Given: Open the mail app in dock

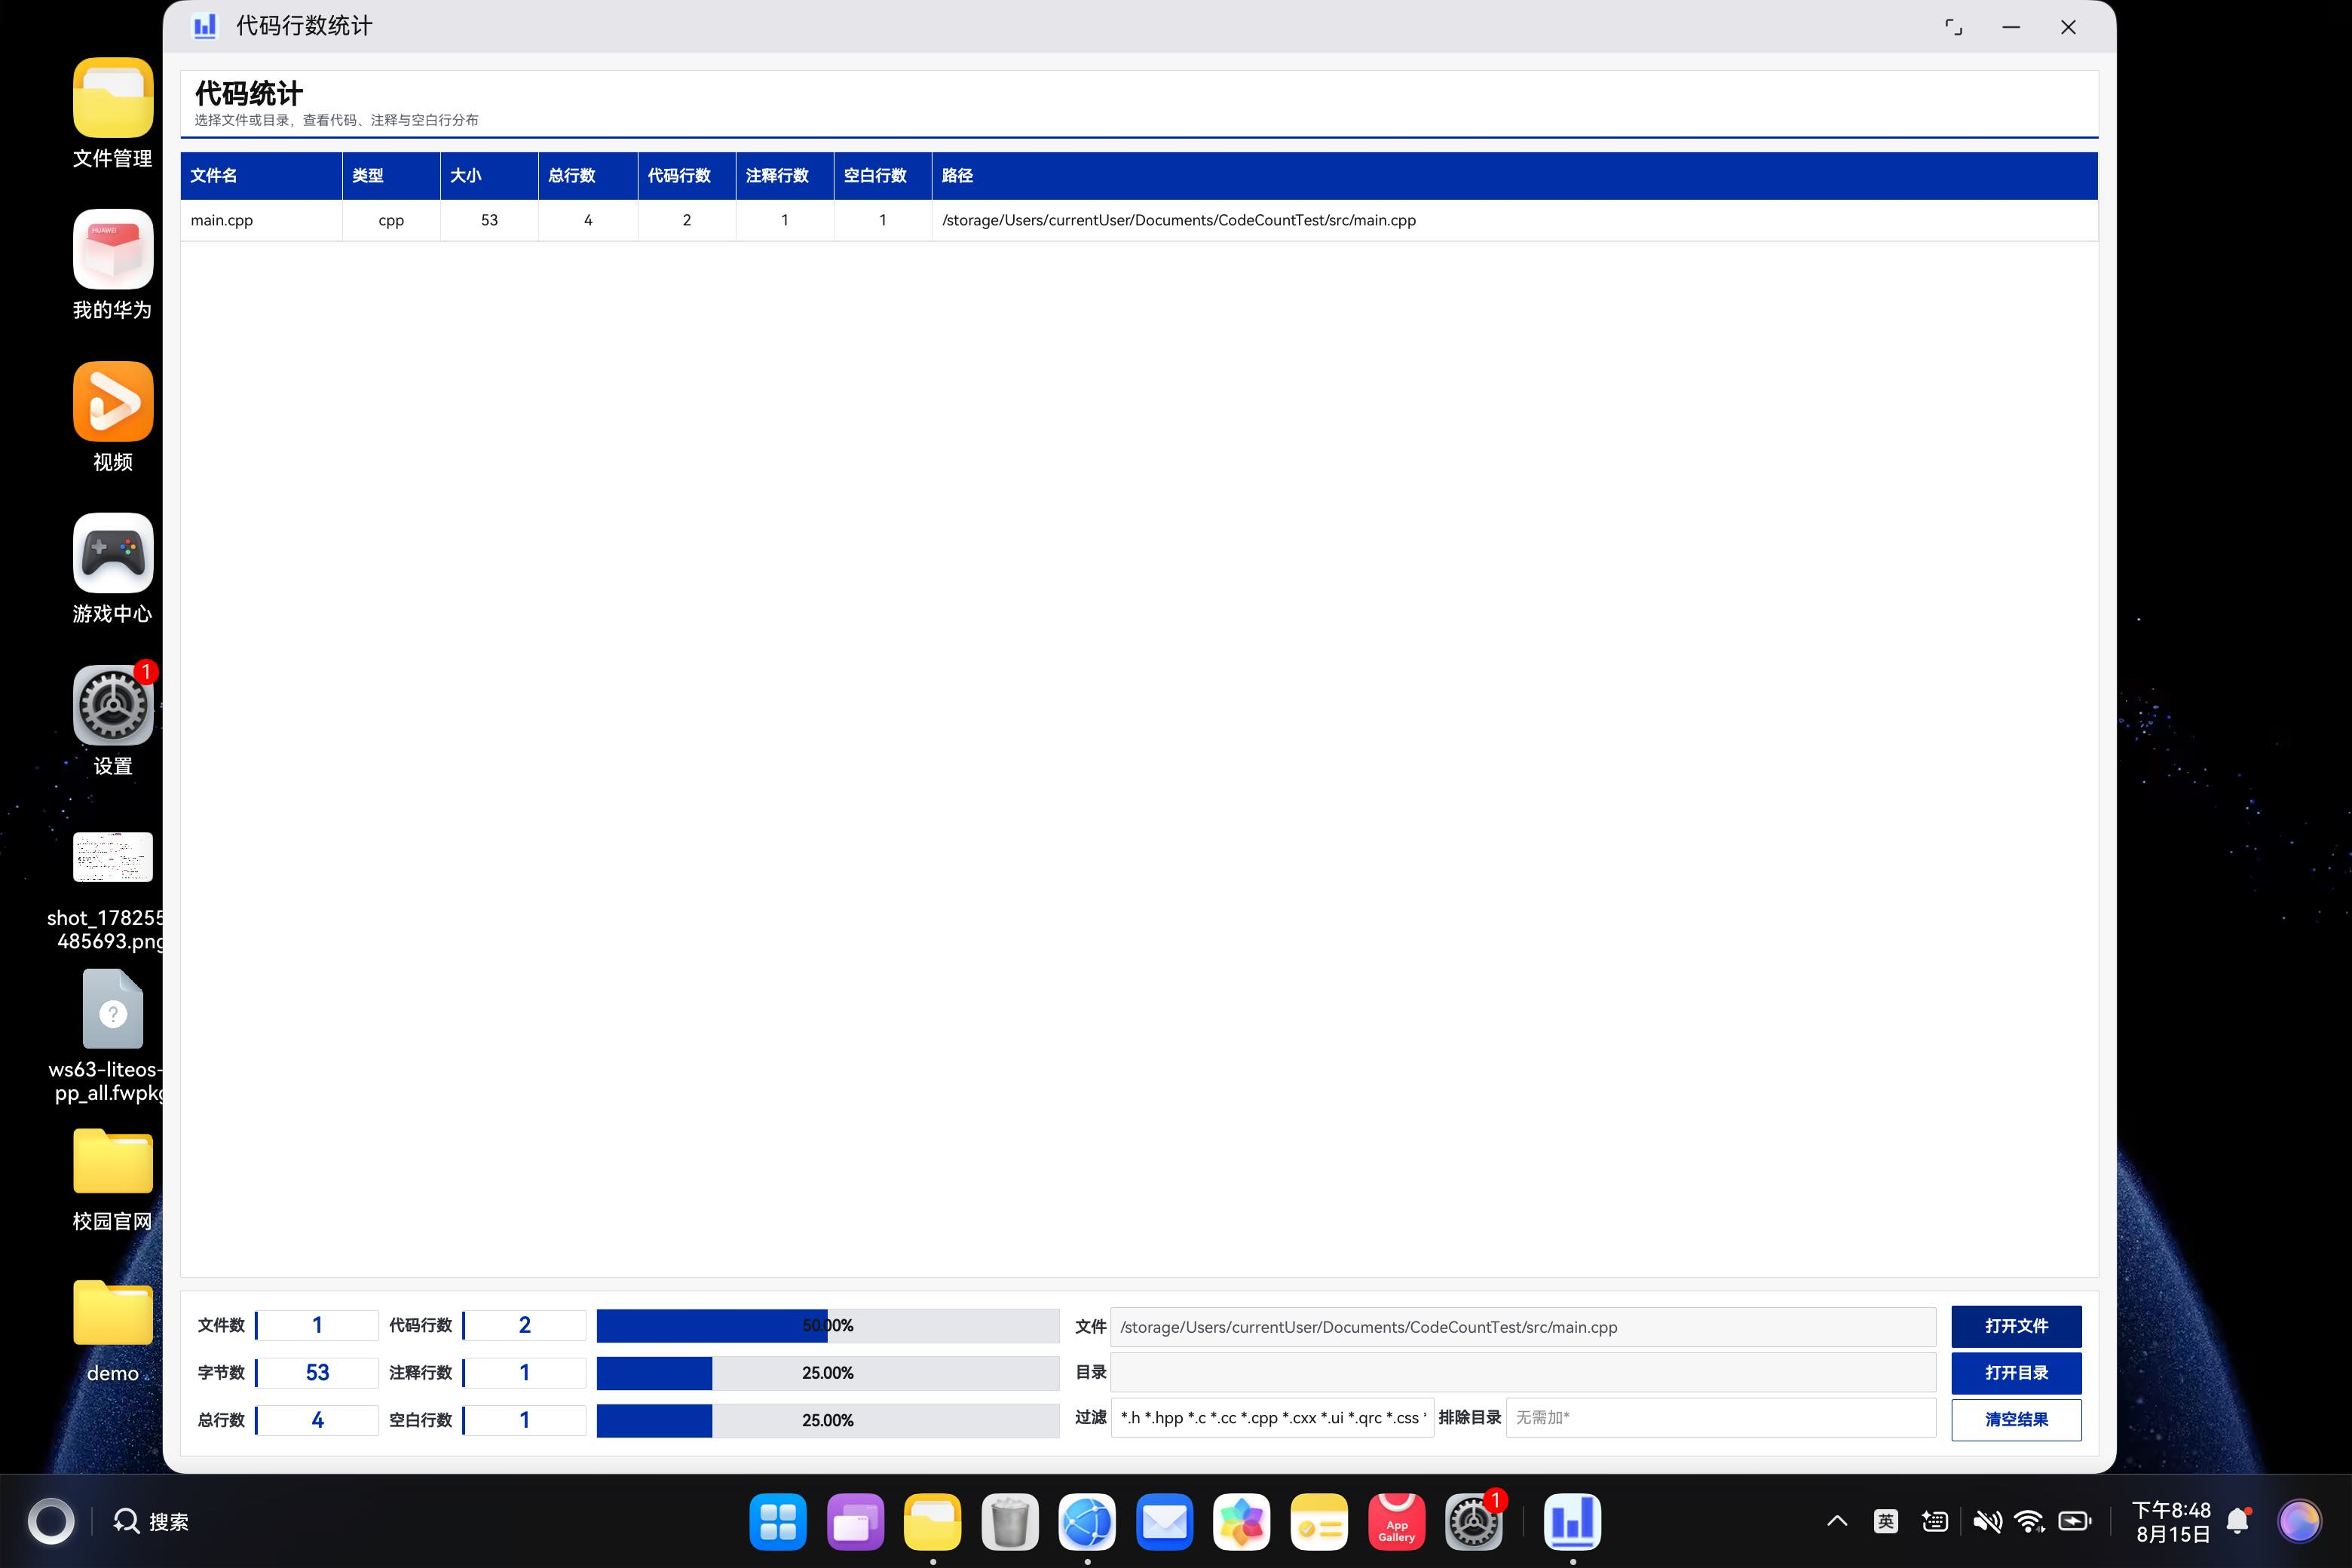Looking at the screenshot, I should [1165, 1522].
